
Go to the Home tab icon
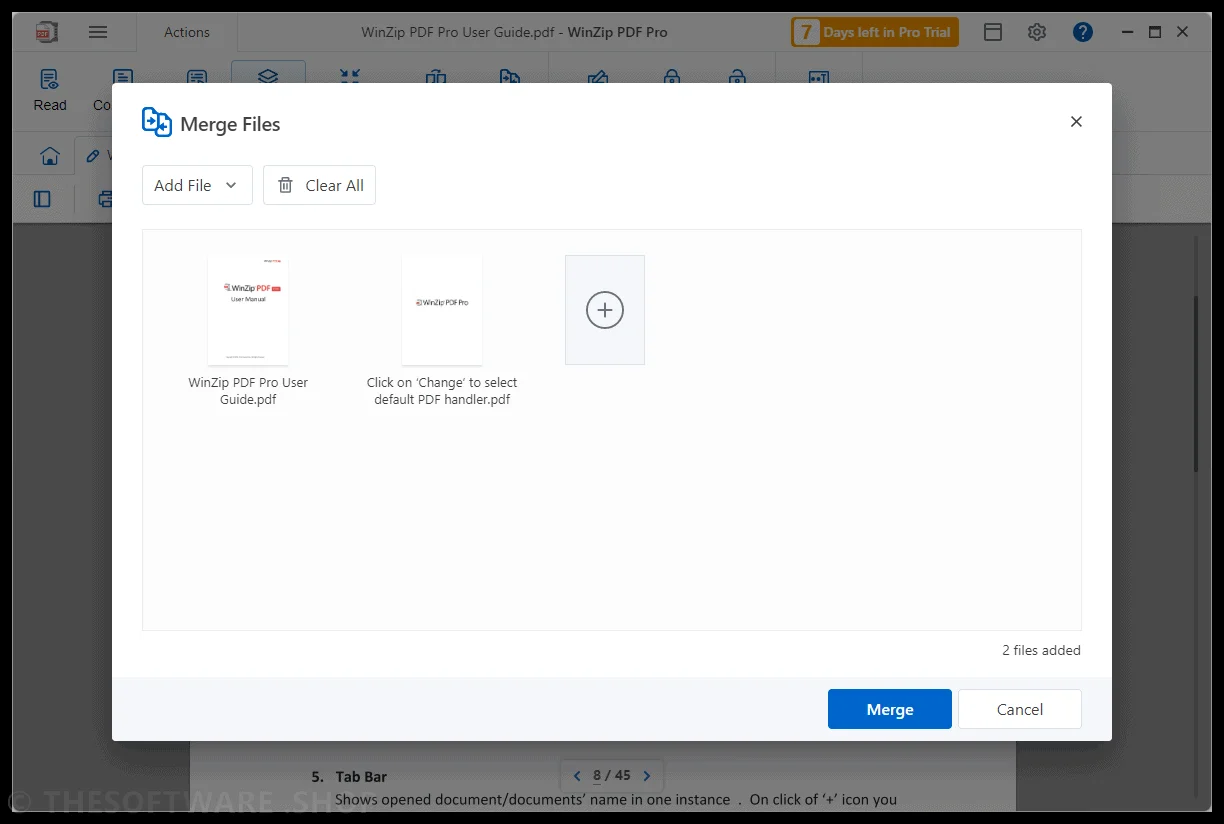pos(49,156)
